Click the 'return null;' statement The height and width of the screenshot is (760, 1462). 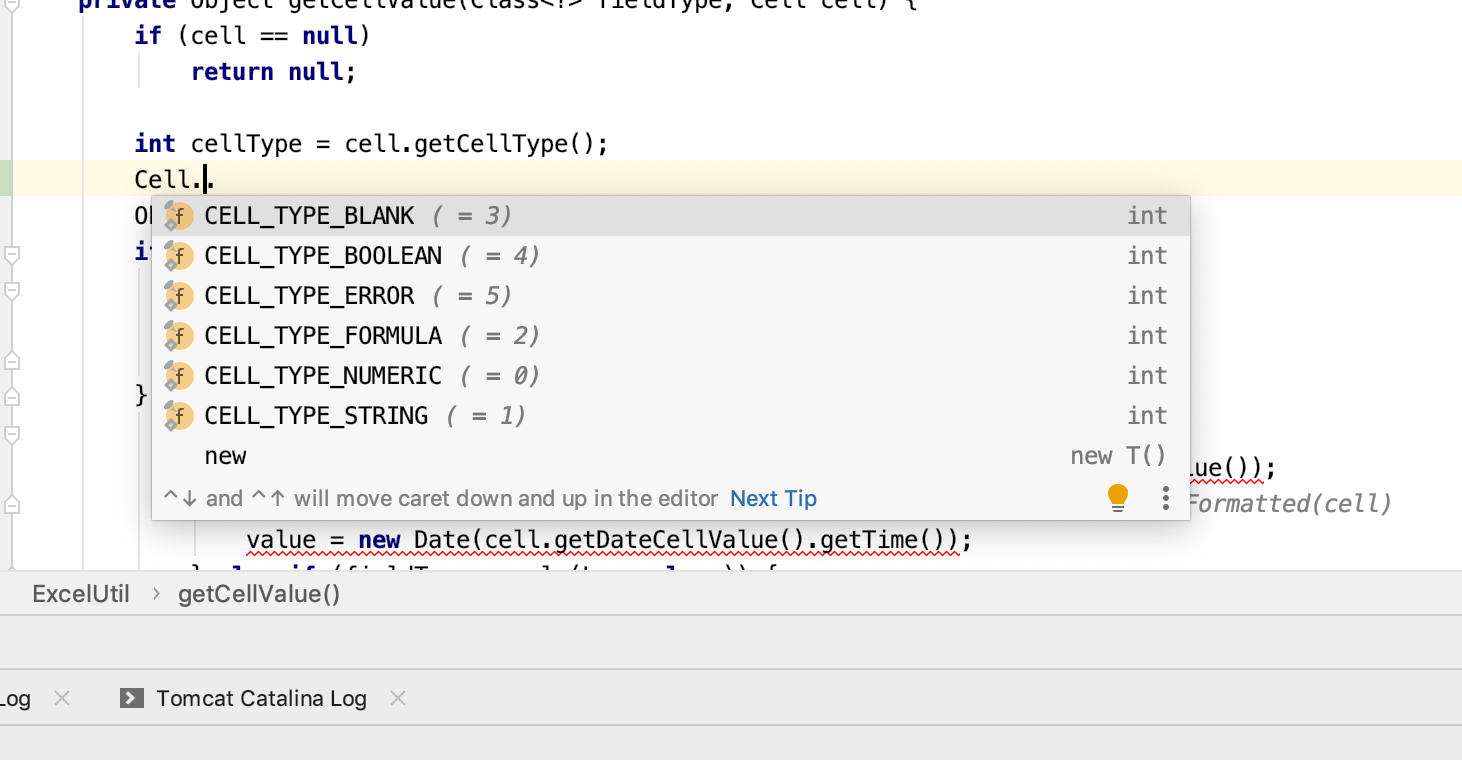pyautogui.click(x=273, y=72)
